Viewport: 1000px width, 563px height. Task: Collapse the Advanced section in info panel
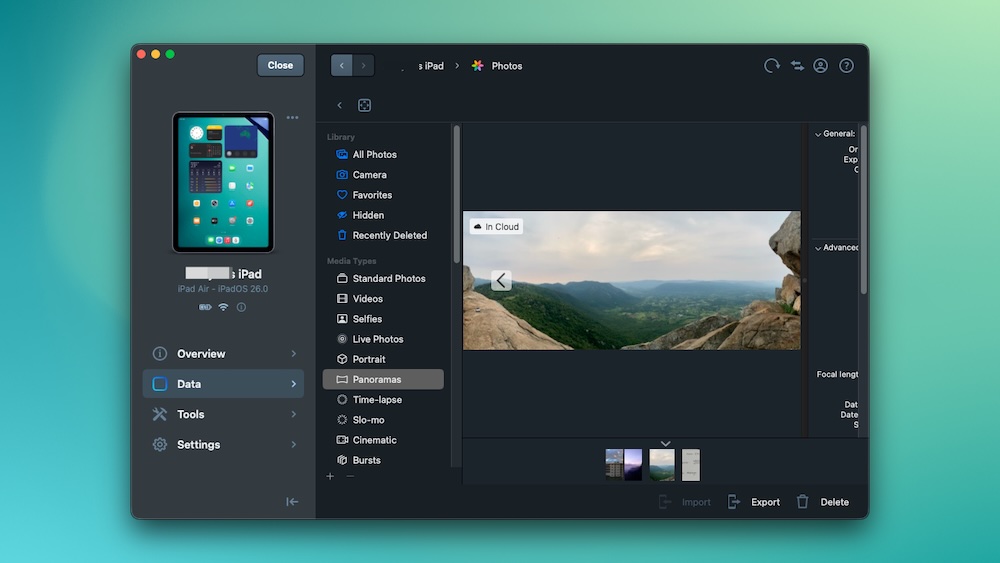(818, 248)
